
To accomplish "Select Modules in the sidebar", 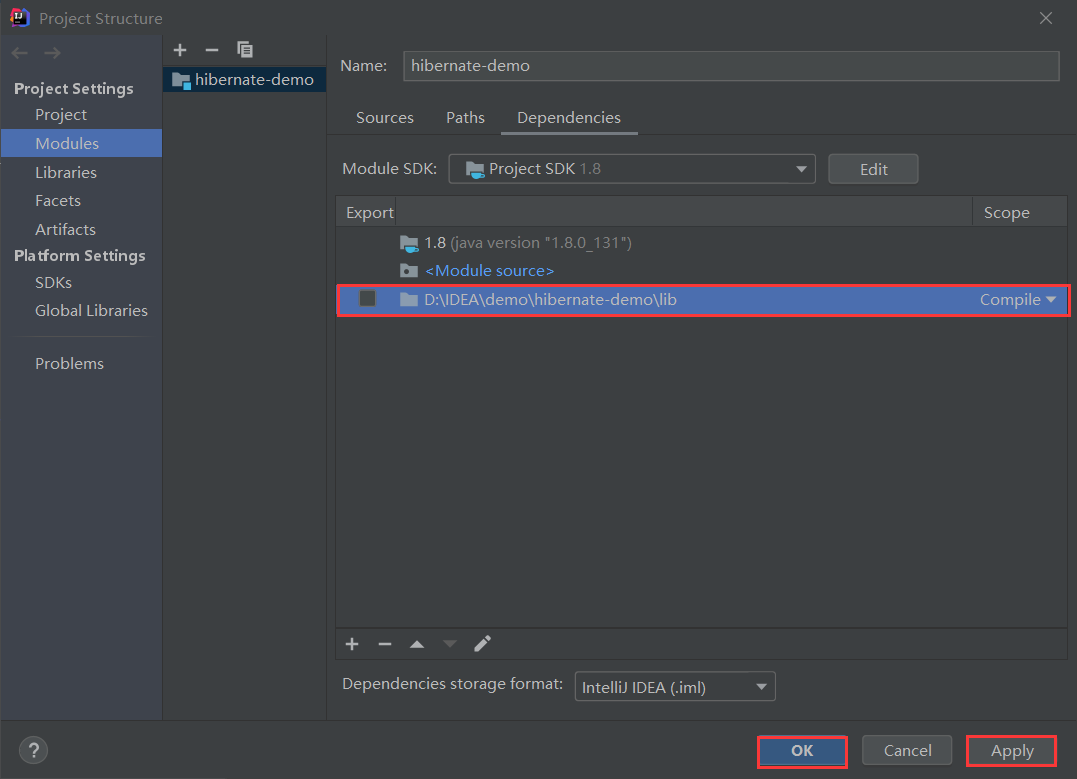I will tap(82, 144).
